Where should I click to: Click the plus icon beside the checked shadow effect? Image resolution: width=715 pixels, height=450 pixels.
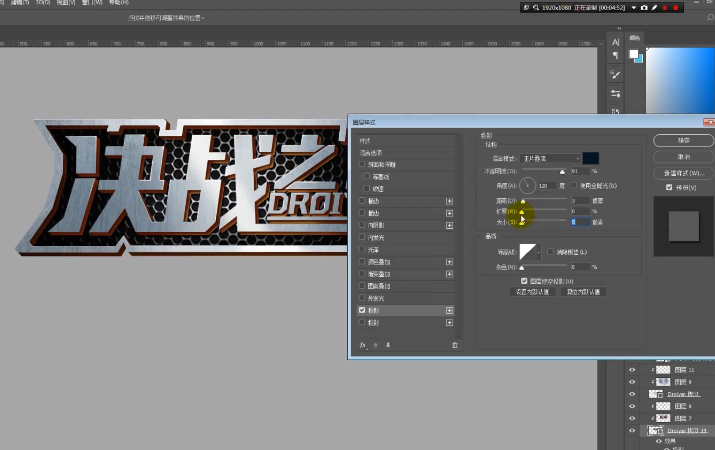tap(449, 311)
